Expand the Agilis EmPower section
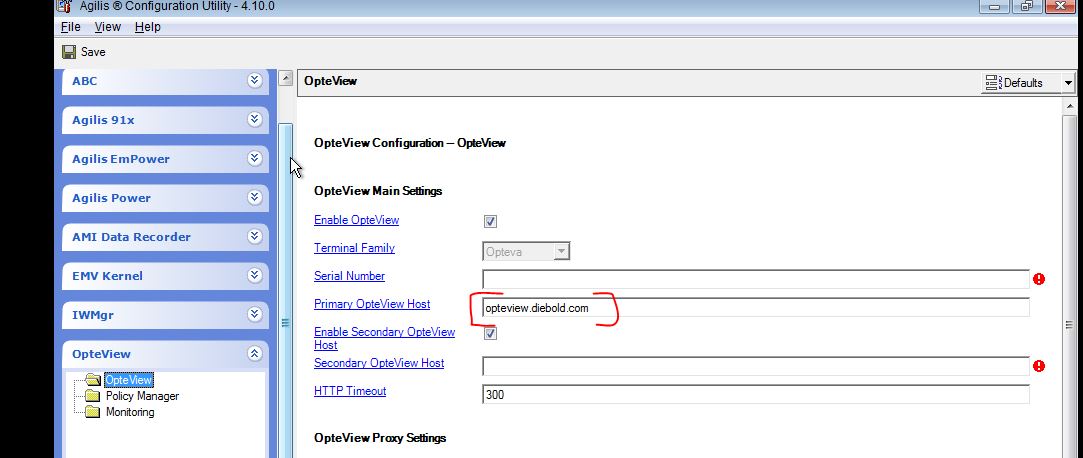Image resolution: width=1083 pixels, height=458 pixels. [255, 158]
